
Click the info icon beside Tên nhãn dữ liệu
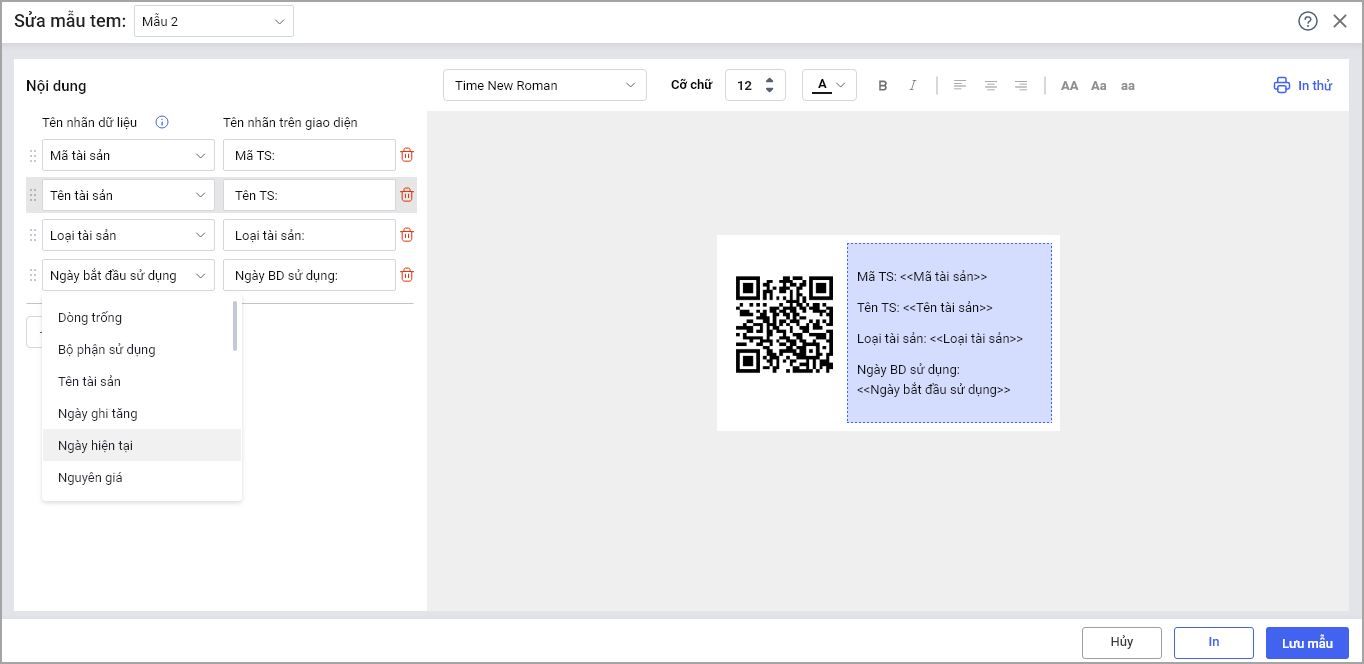pos(162,122)
